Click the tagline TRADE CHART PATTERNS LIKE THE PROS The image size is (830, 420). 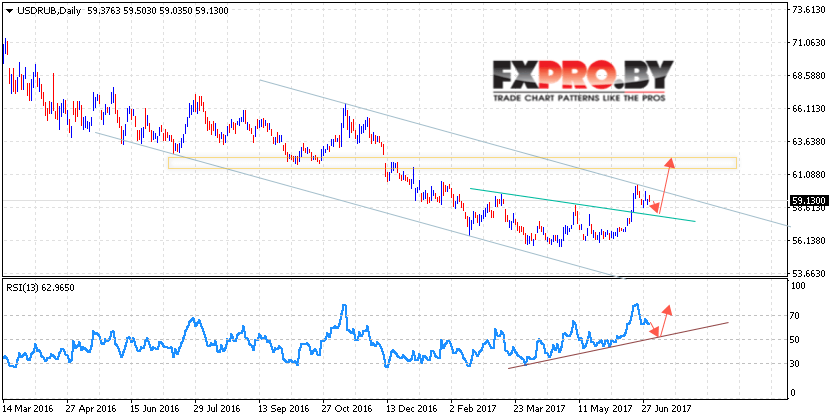pos(579,98)
